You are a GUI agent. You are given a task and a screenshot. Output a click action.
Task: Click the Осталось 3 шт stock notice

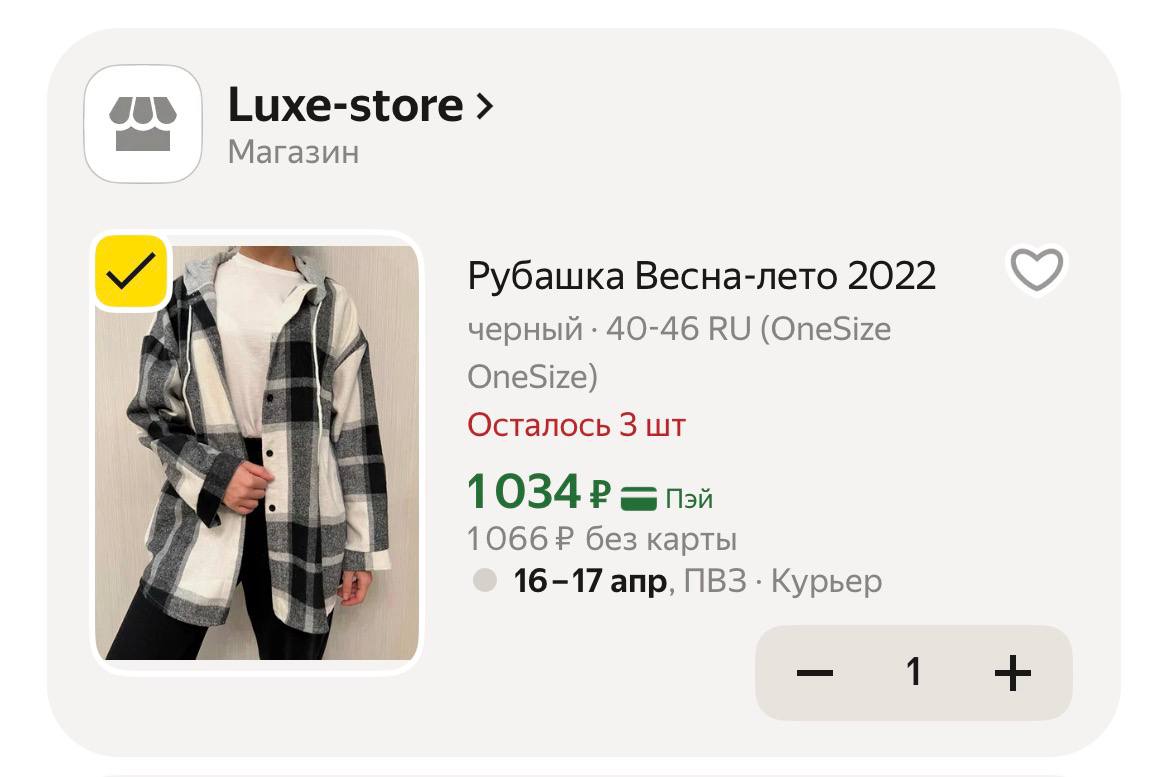point(576,425)
